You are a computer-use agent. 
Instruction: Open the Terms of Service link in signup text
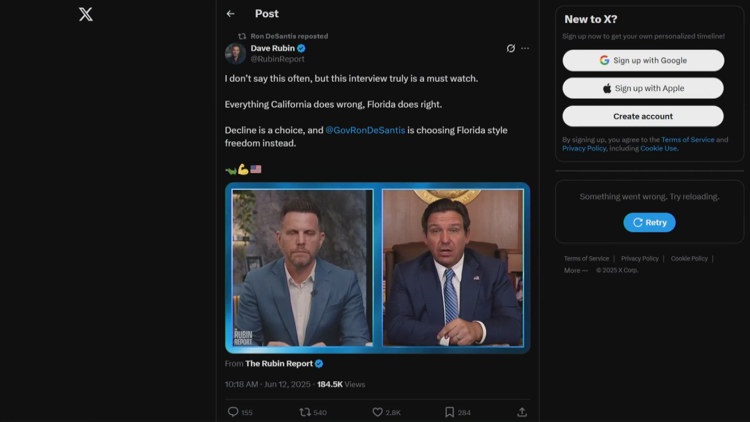(687, 140)
